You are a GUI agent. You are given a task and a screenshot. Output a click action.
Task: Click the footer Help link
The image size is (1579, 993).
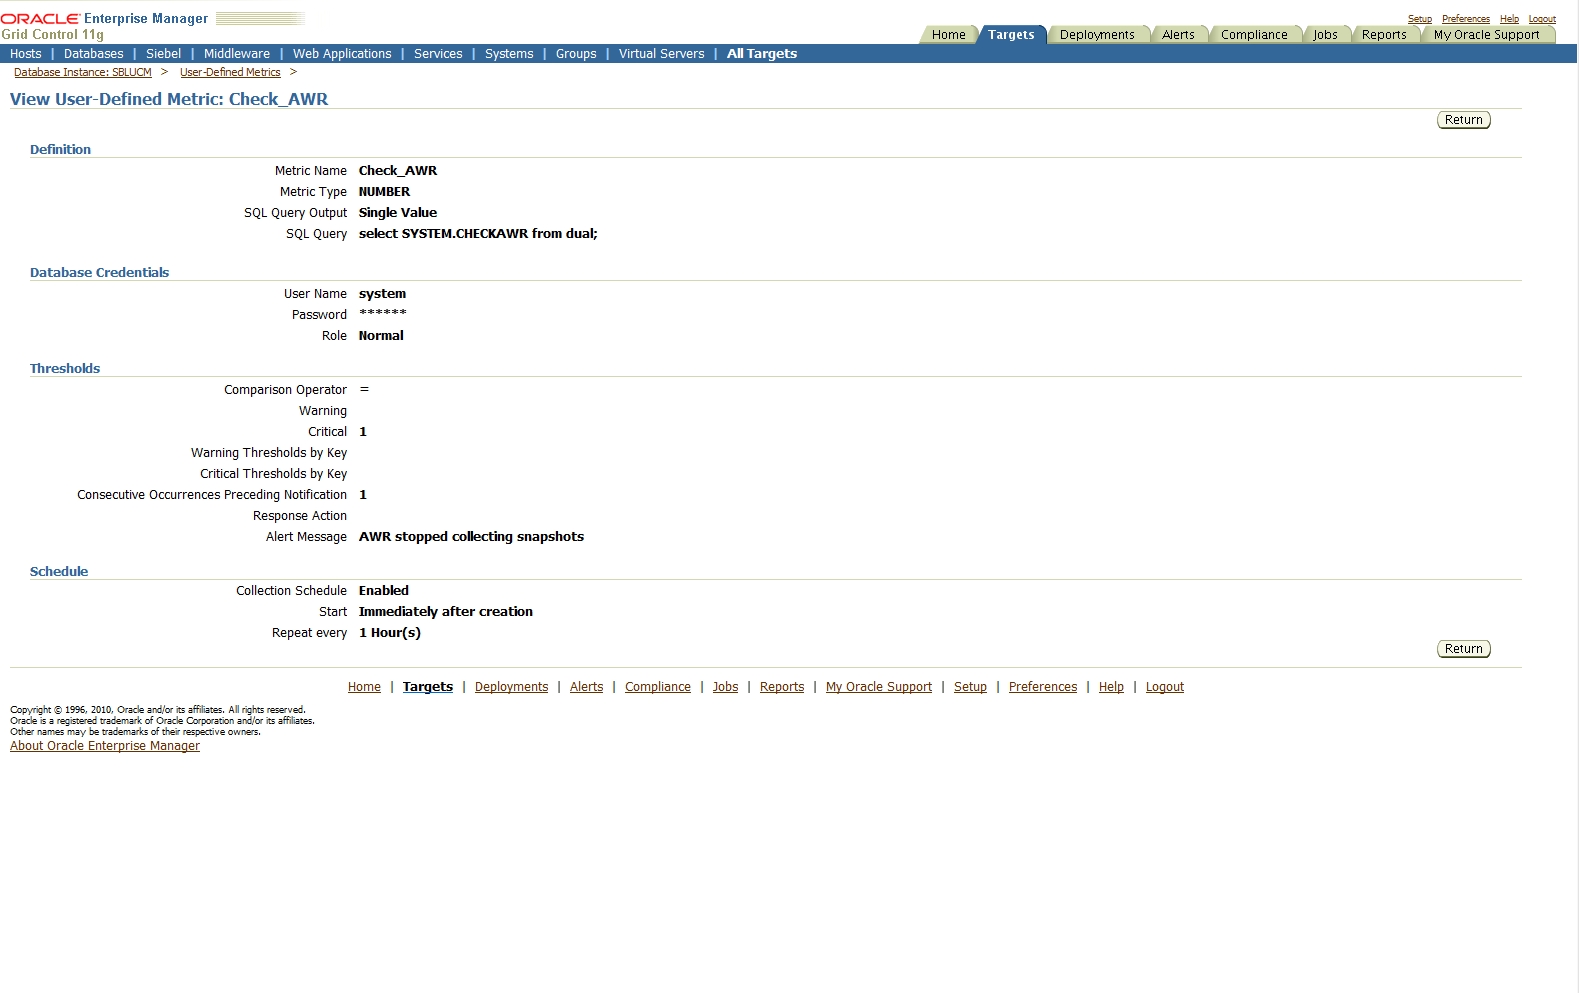(x=1111, y=687)
